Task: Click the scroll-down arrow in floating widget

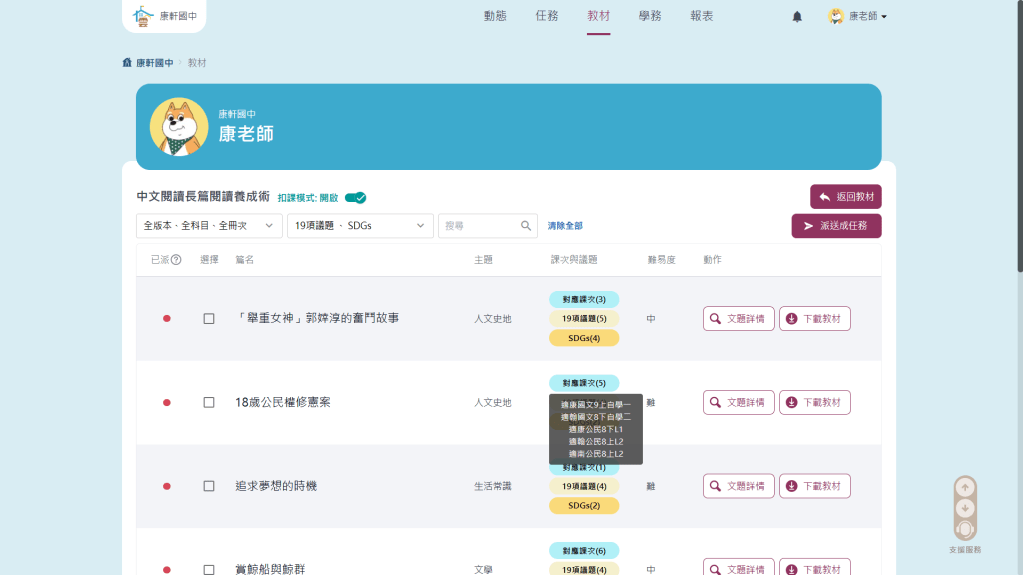Action: point(965,508)
